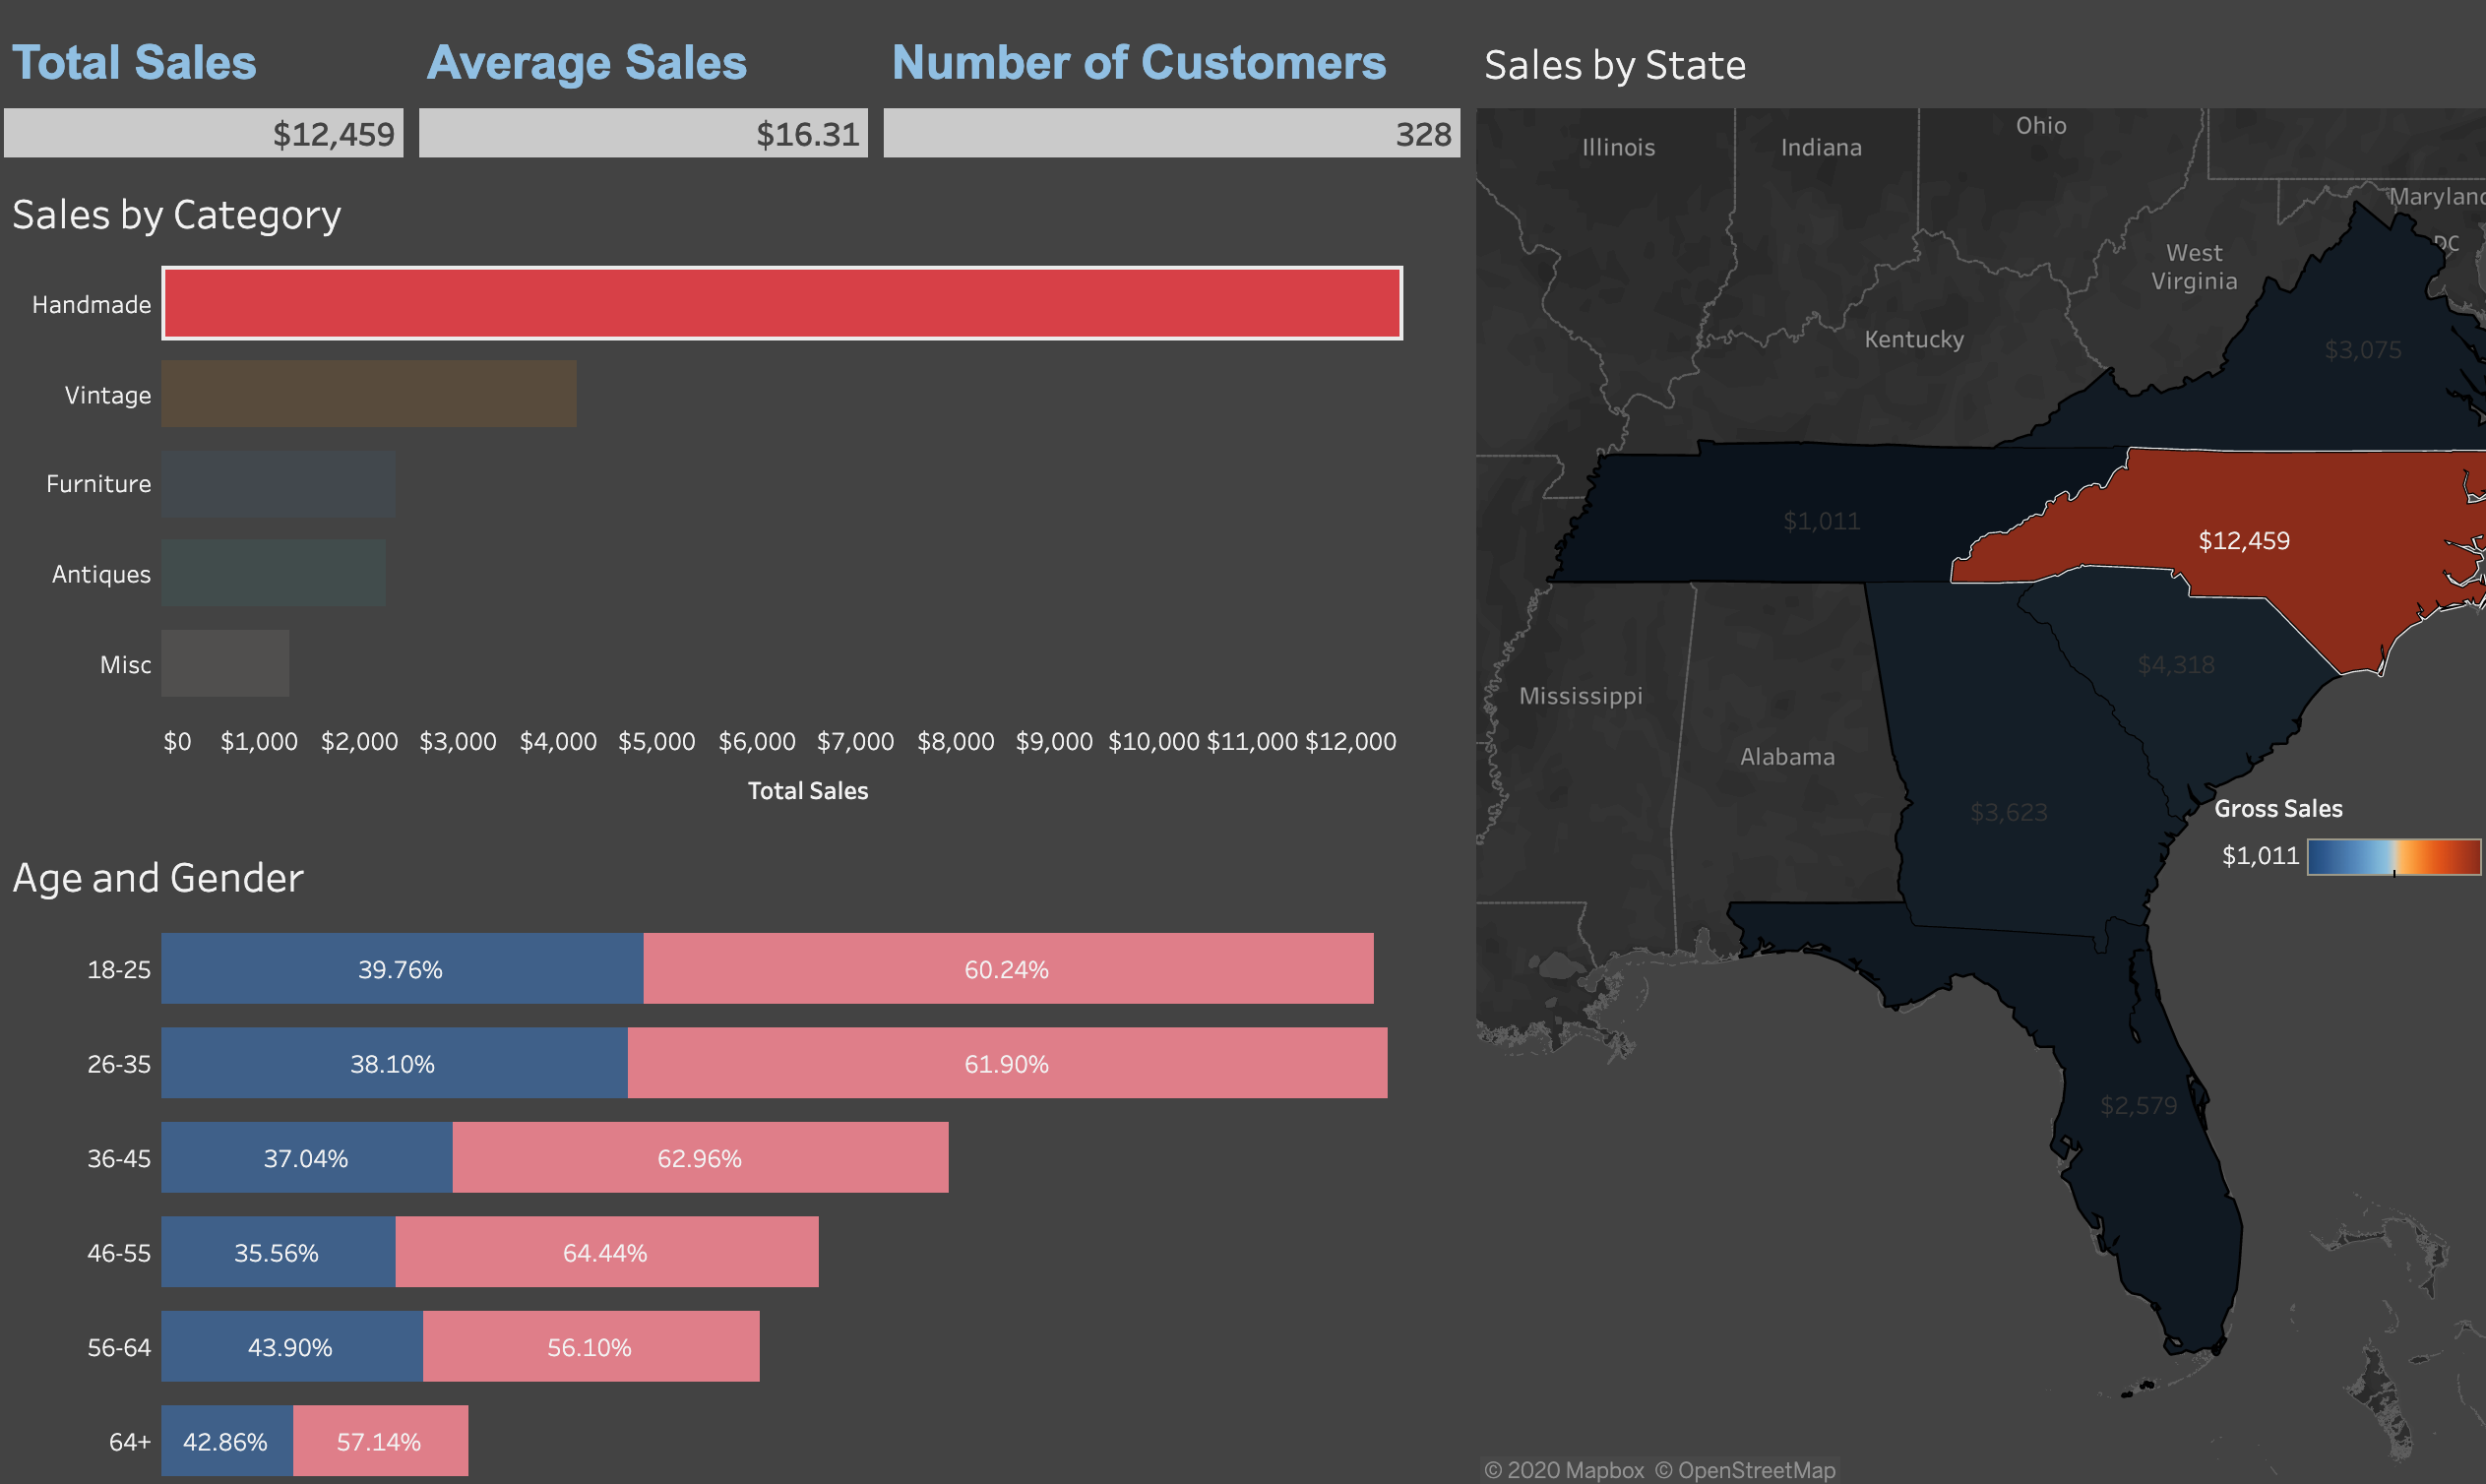
Task: Click the Total Sales heading
Action: tap(134, 62)
